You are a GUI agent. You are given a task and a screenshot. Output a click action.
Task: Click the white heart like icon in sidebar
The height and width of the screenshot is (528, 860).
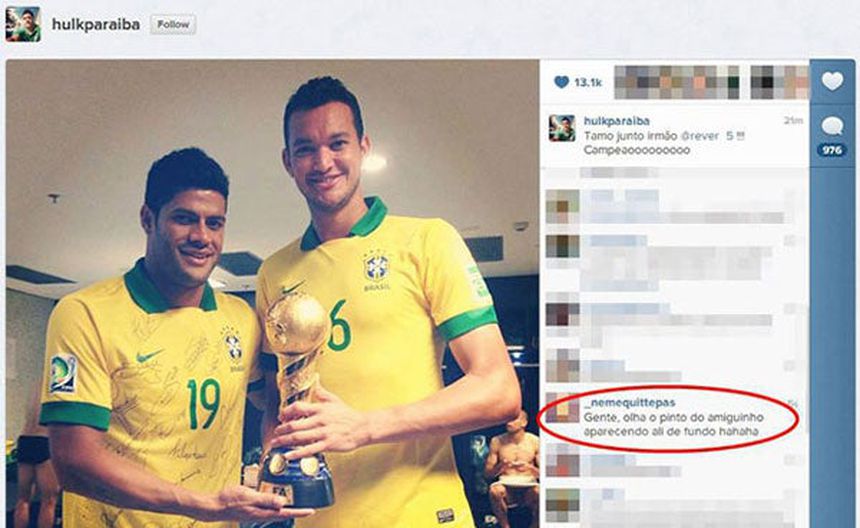(832, 82)
